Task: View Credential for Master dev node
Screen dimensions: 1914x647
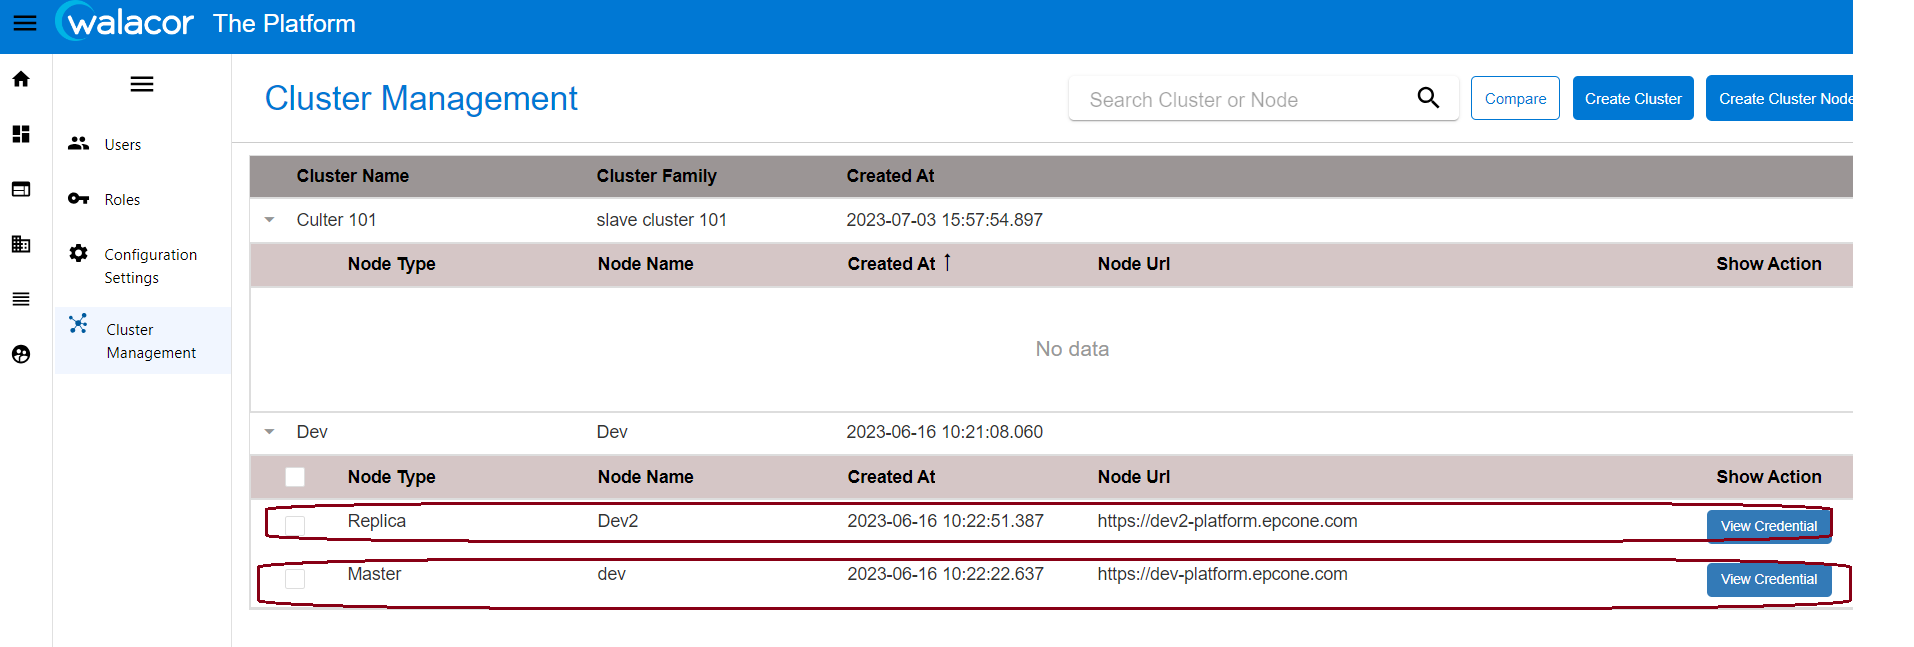Action: (1769, 579)
